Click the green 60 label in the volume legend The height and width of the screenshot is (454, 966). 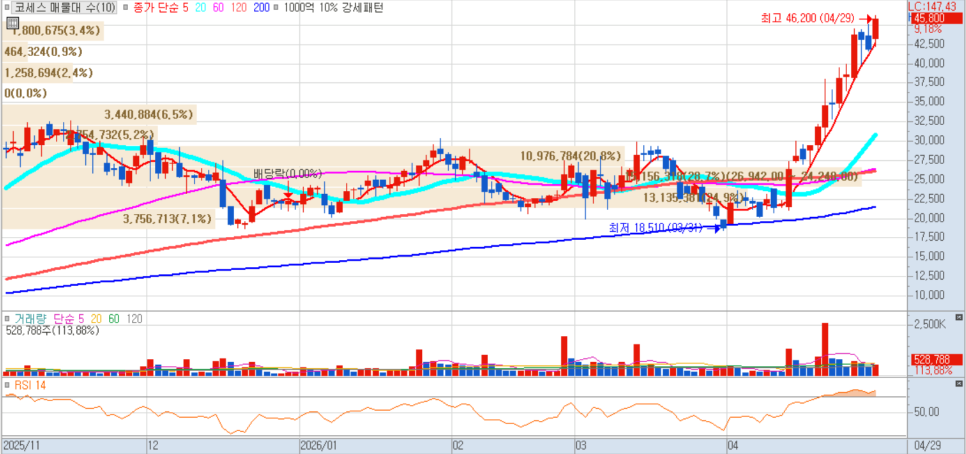pos(114,319)
